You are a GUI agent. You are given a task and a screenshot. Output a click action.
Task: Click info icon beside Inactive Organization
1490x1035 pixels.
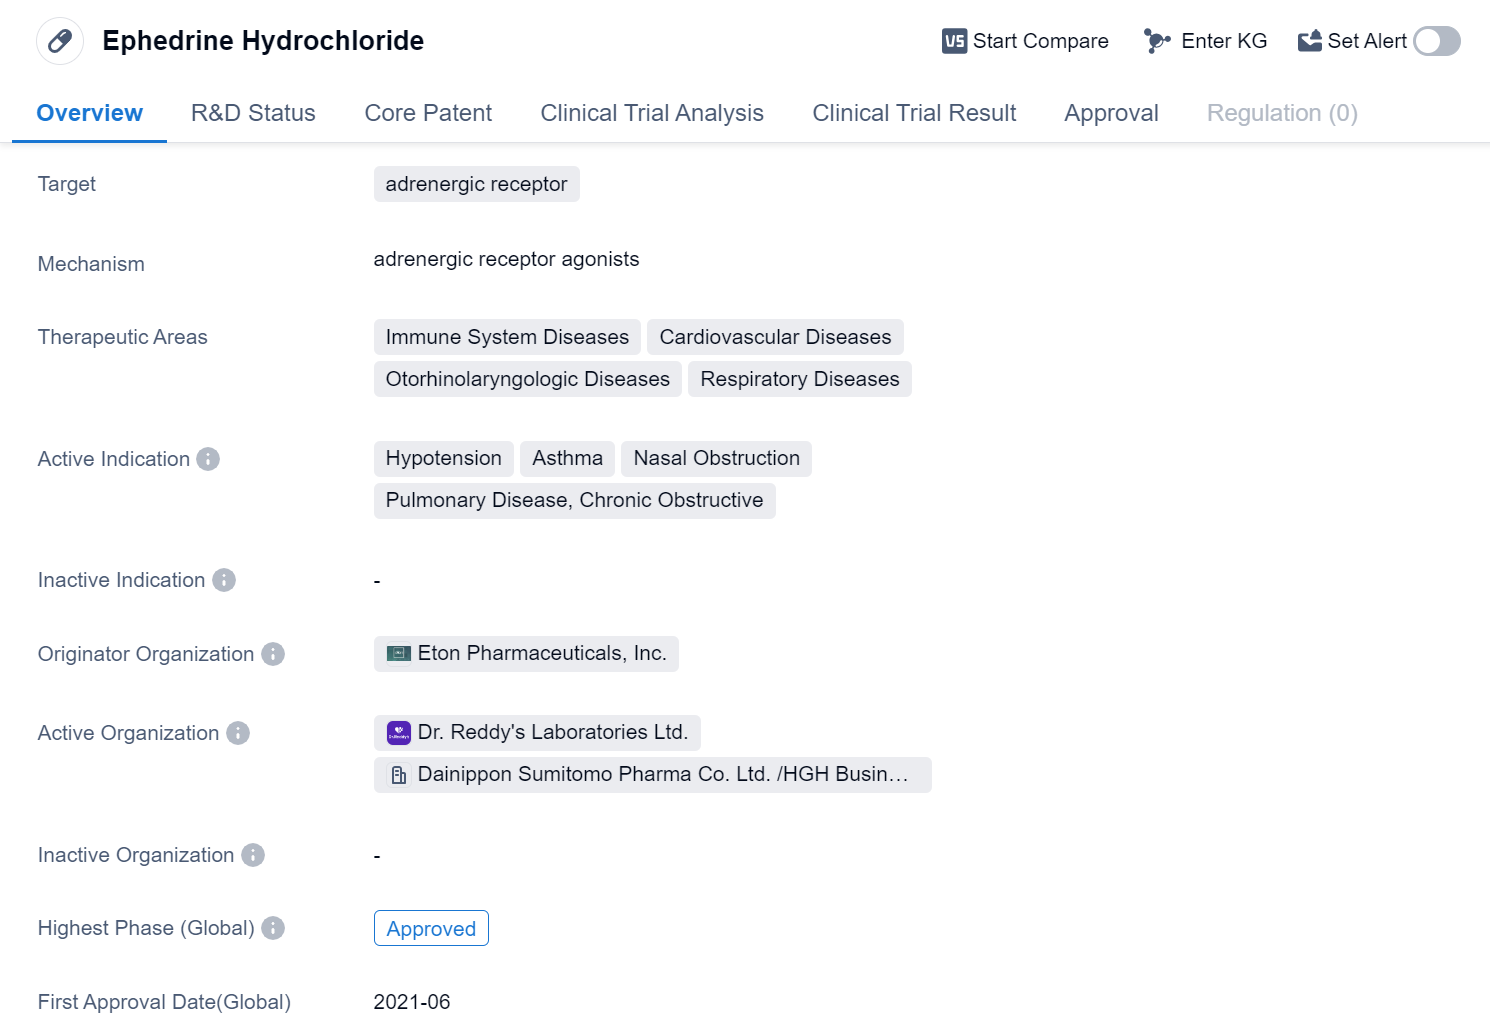tap(253, 855)
